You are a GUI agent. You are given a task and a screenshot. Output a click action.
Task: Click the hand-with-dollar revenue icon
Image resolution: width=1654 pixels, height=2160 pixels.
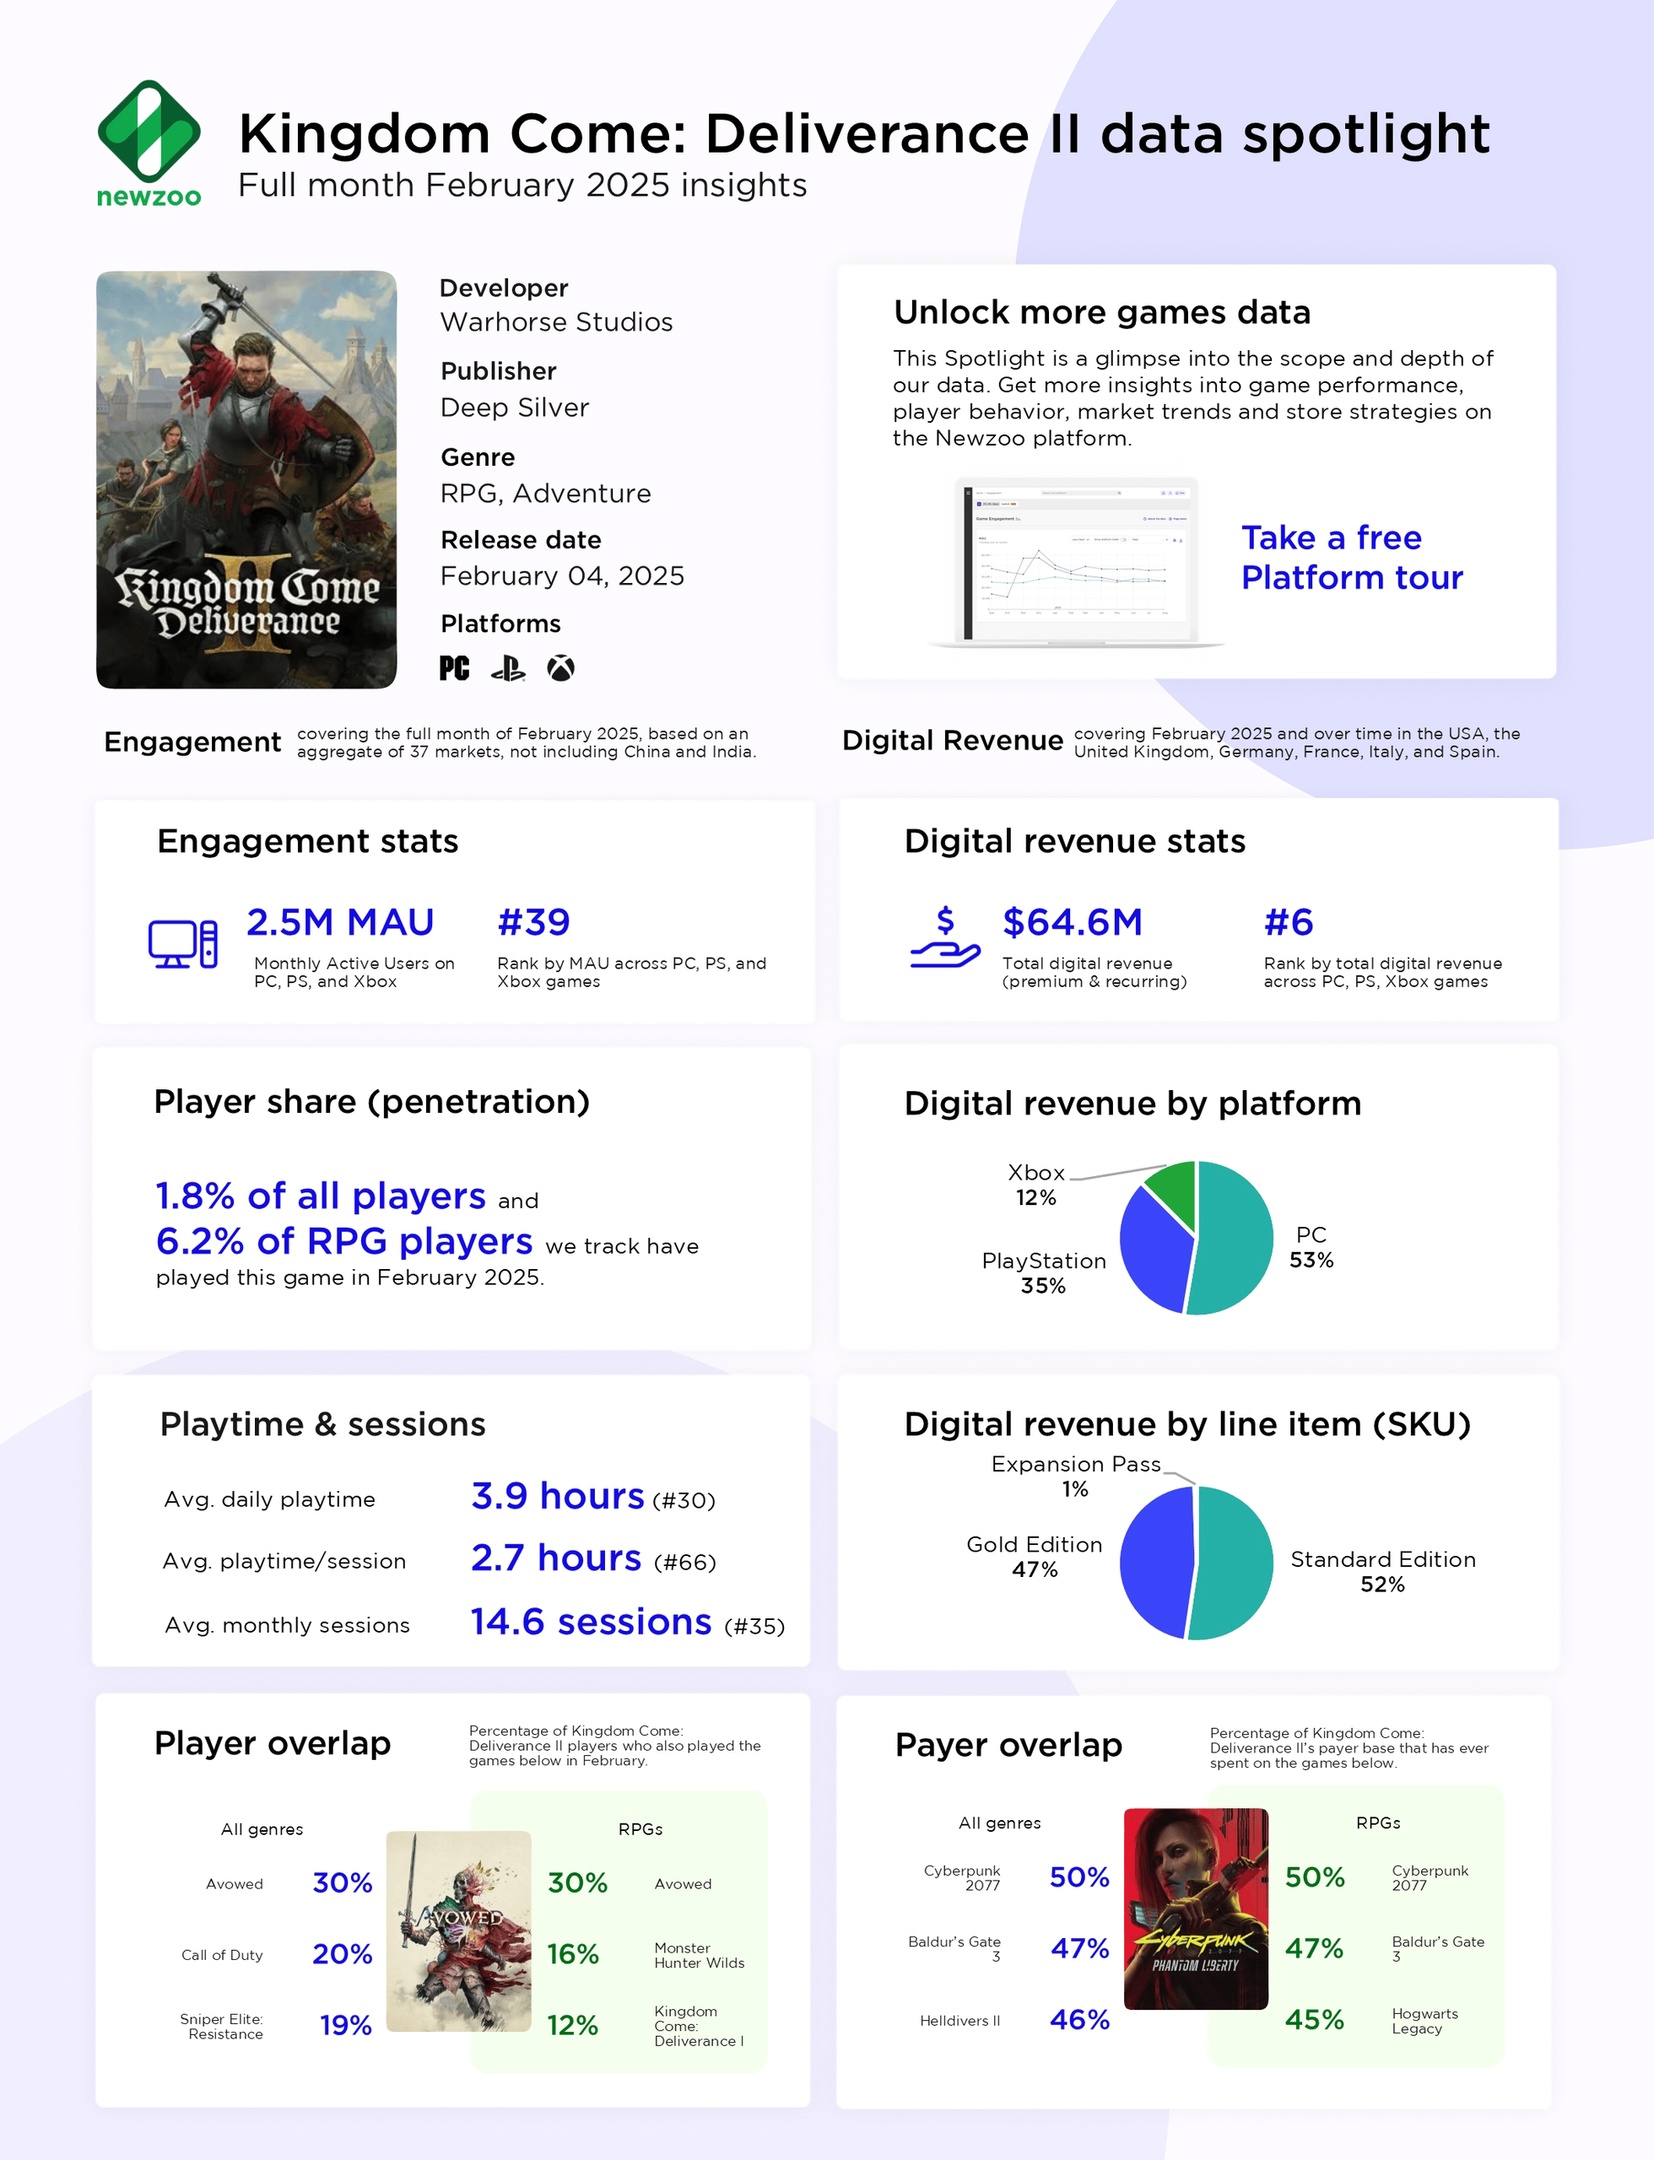945,937
